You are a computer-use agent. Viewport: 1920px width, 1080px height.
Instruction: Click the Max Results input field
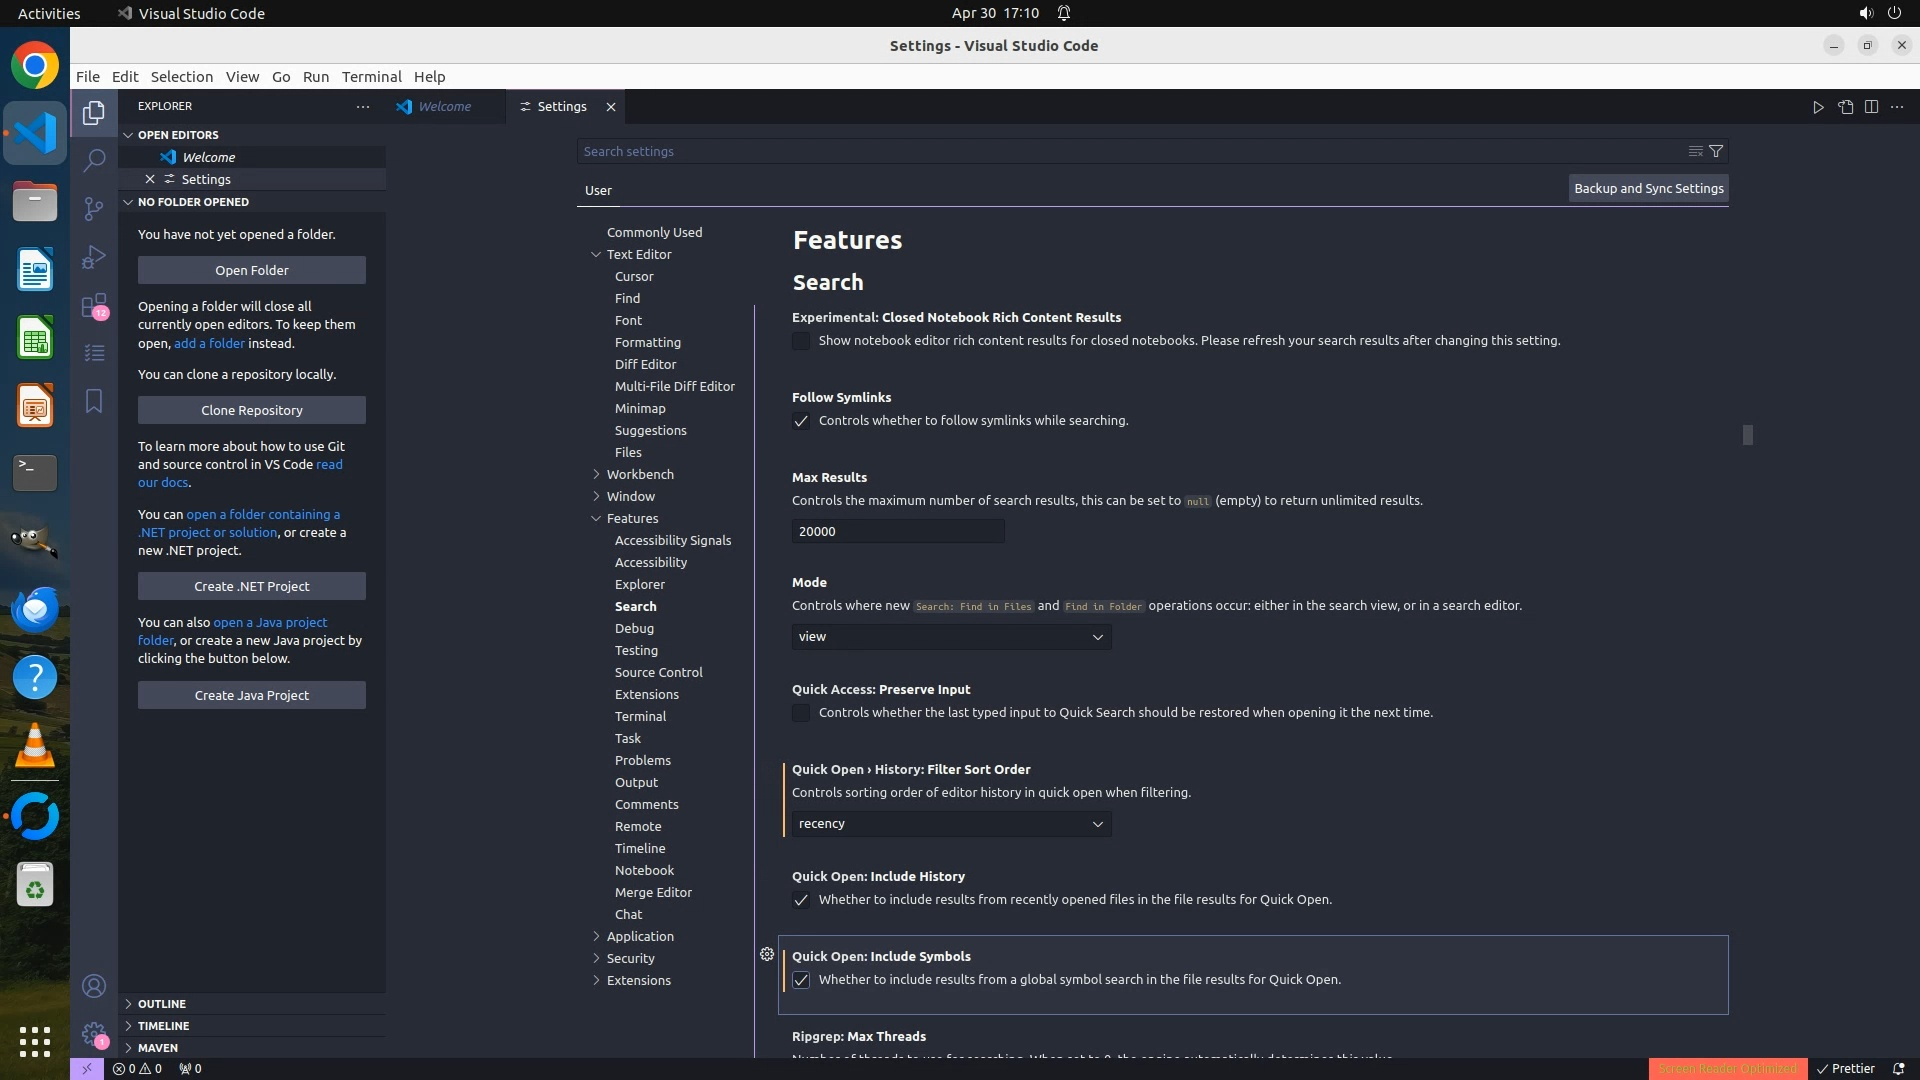tap(897, 531)
